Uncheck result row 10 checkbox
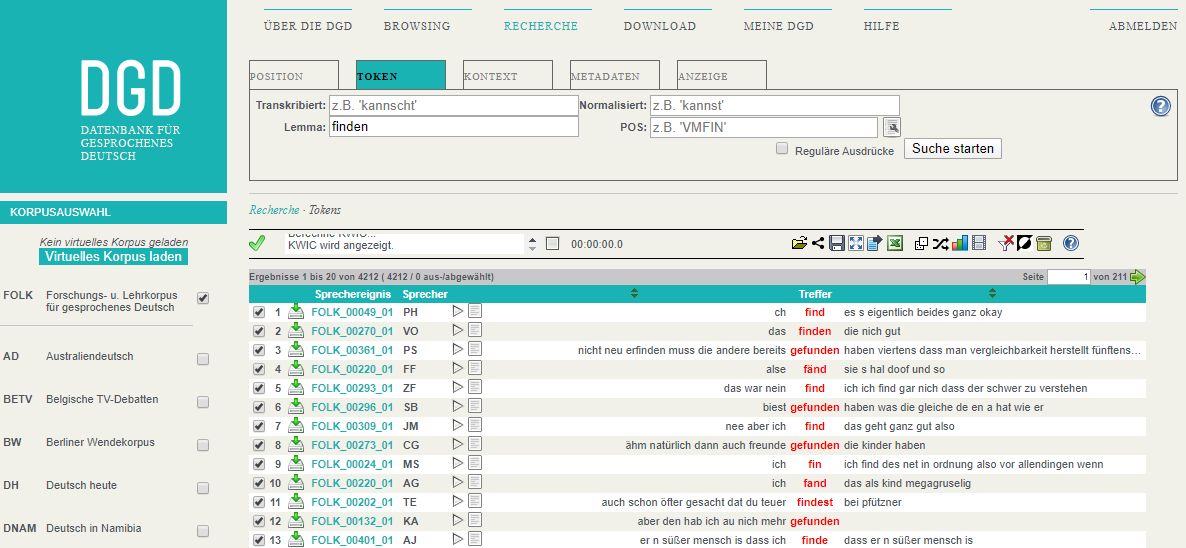This screenshot has height=548, width=1186. 259,482
